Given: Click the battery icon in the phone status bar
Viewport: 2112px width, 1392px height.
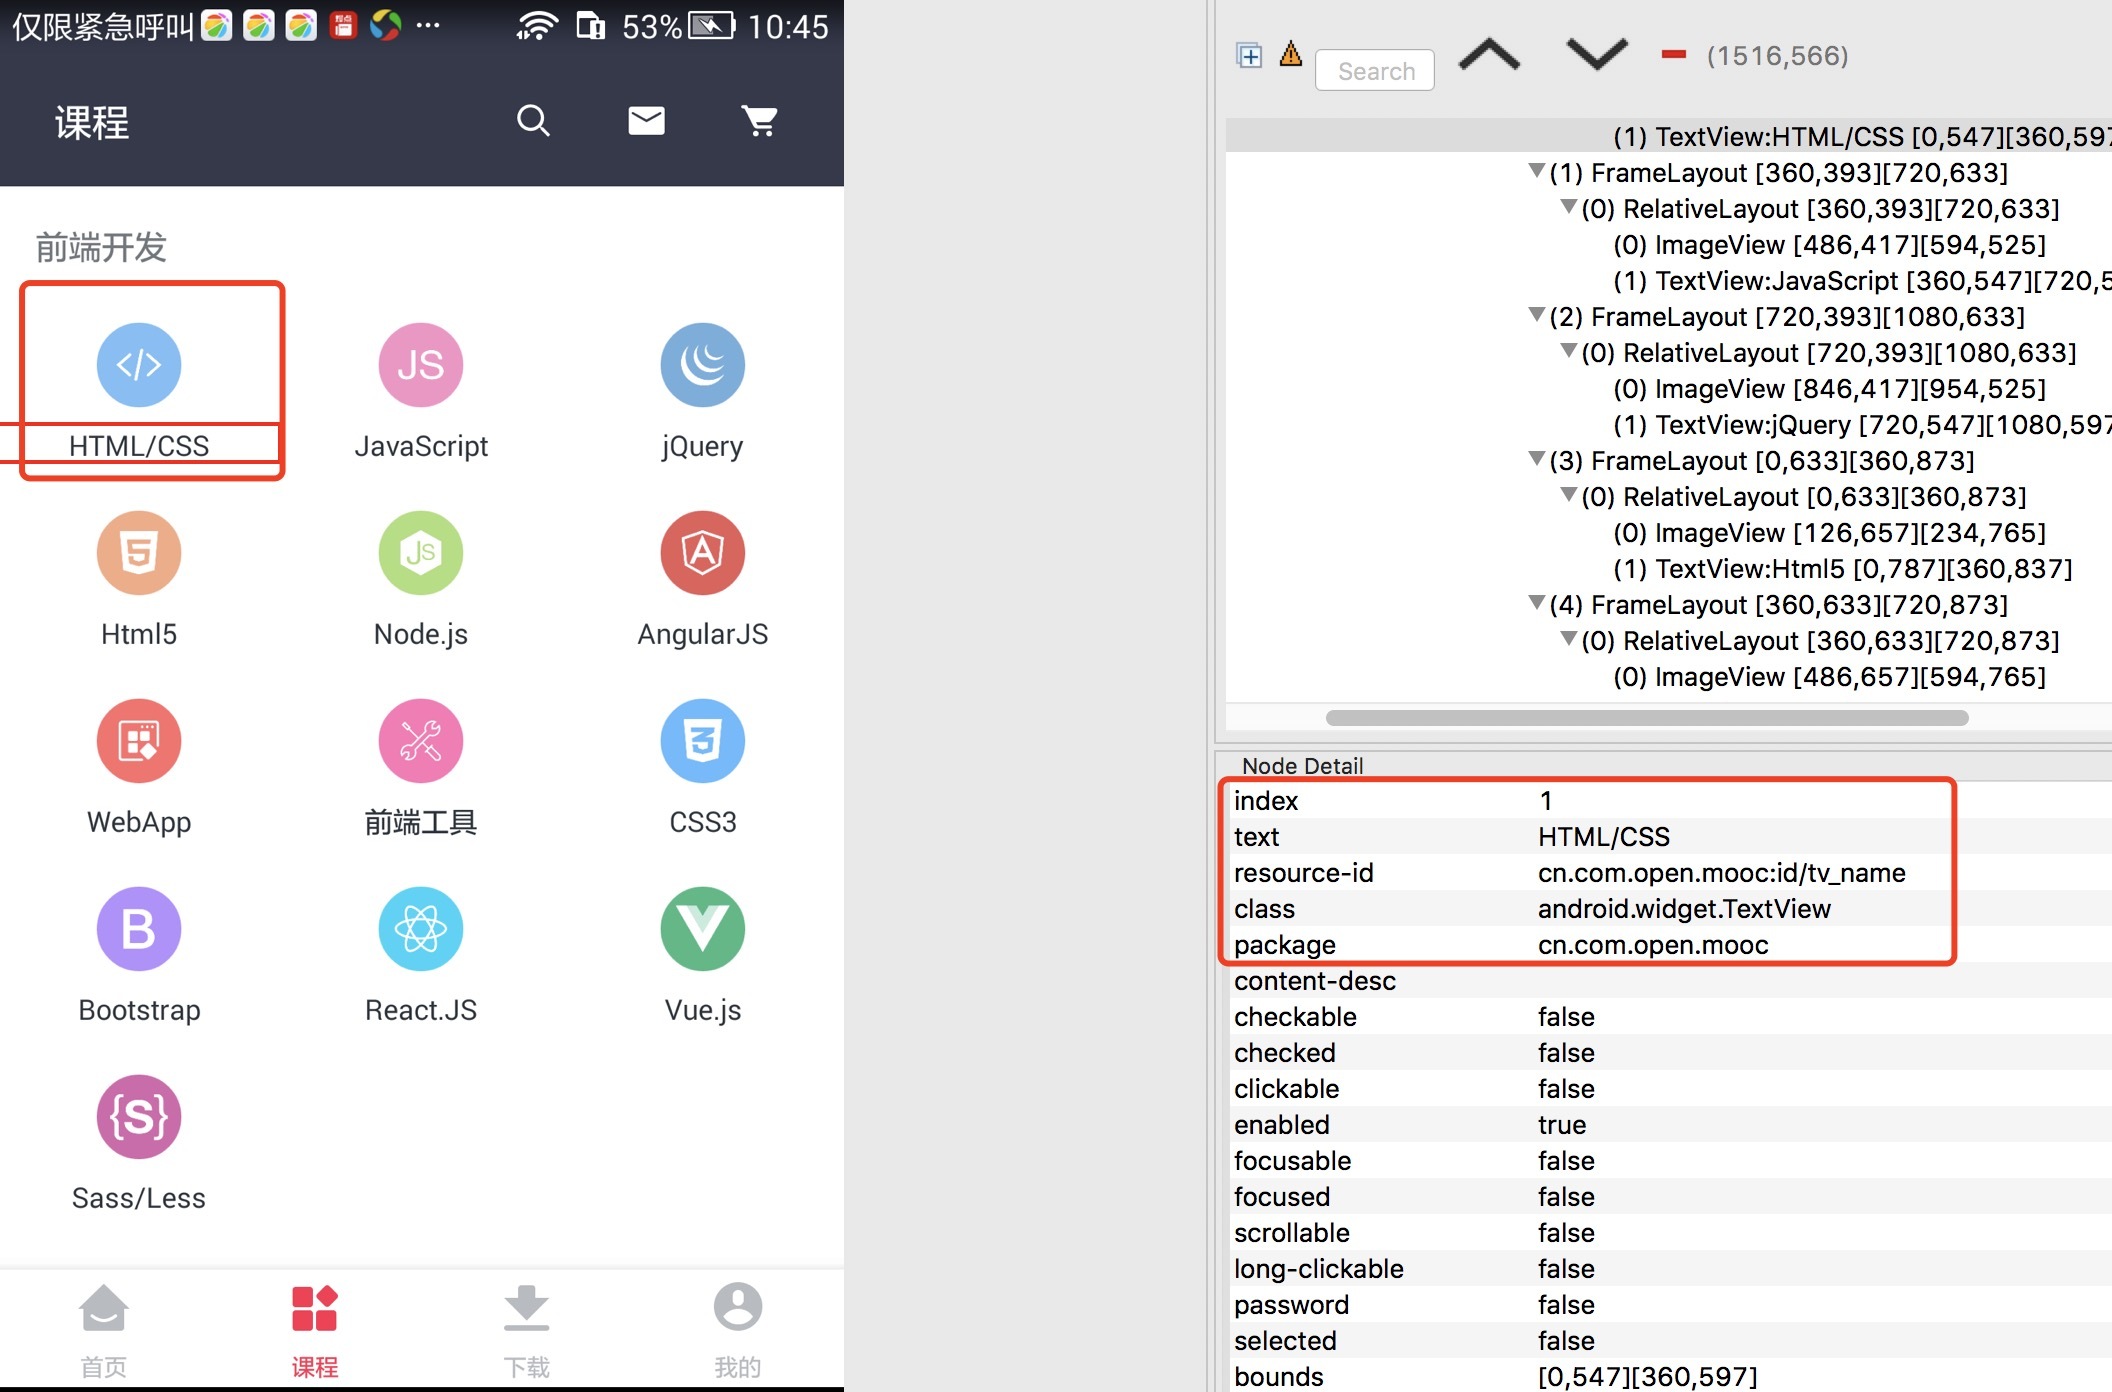Looking at the screenshot, I should tap(712, 25).
